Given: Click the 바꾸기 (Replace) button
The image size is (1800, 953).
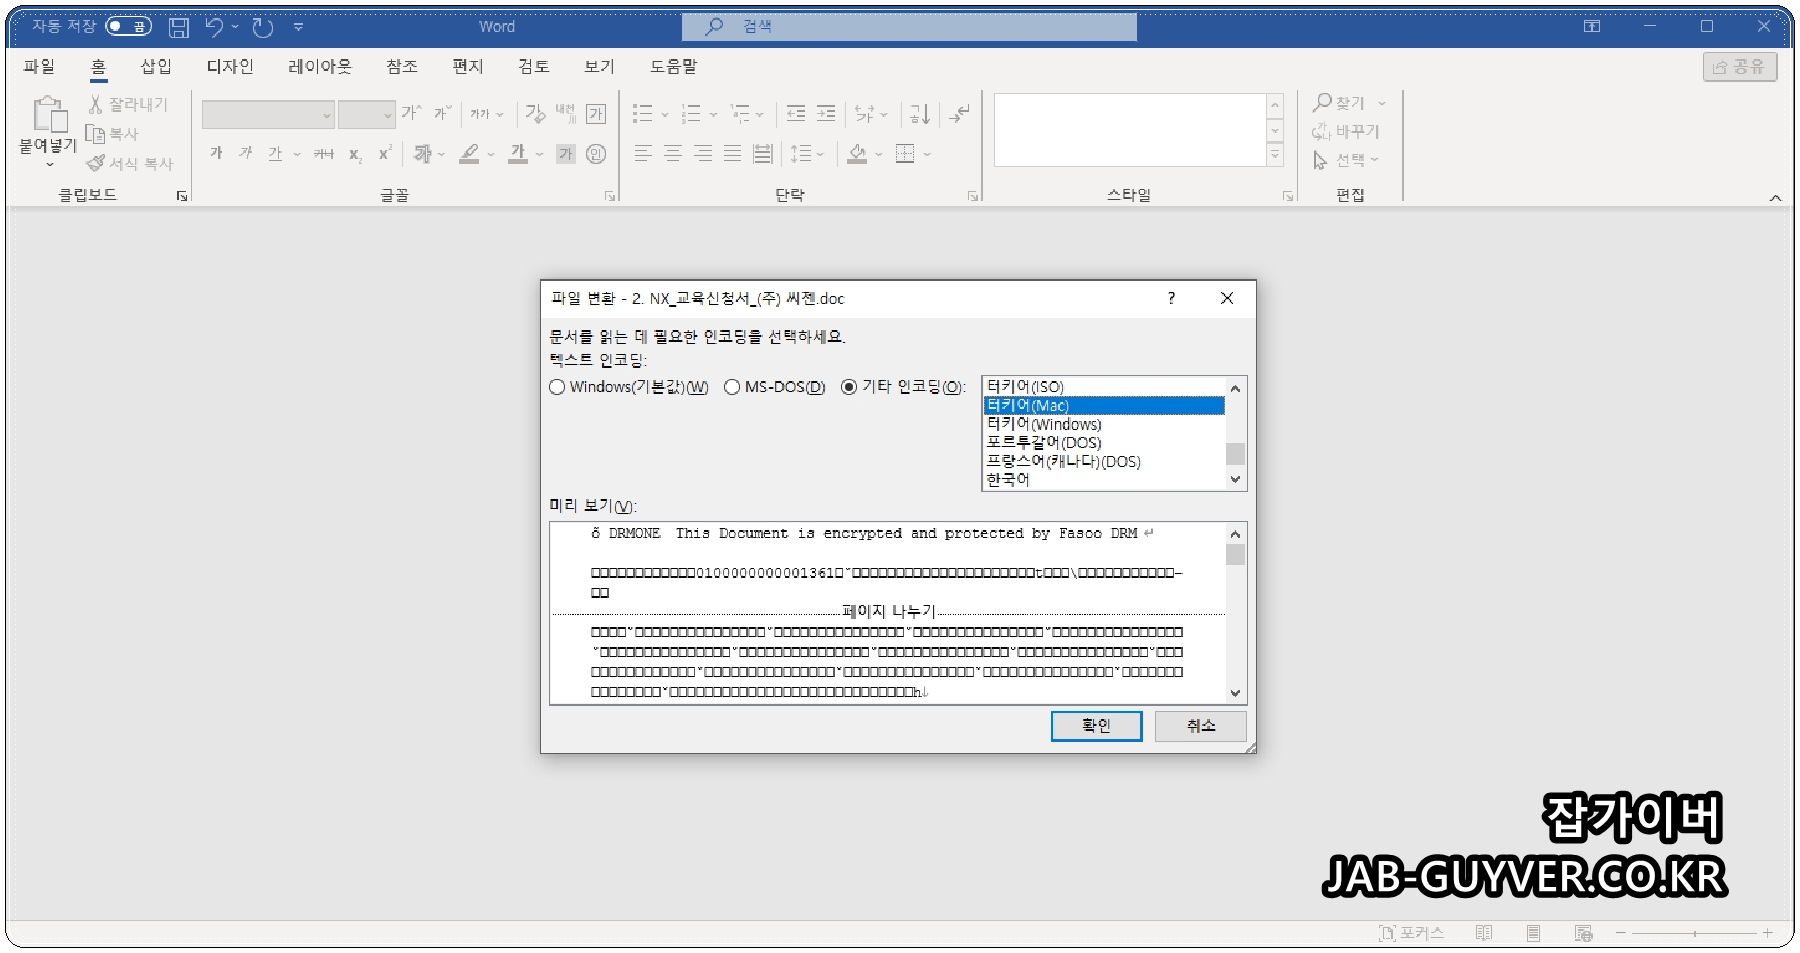Looking at the screenshot, I should 1346,132.
